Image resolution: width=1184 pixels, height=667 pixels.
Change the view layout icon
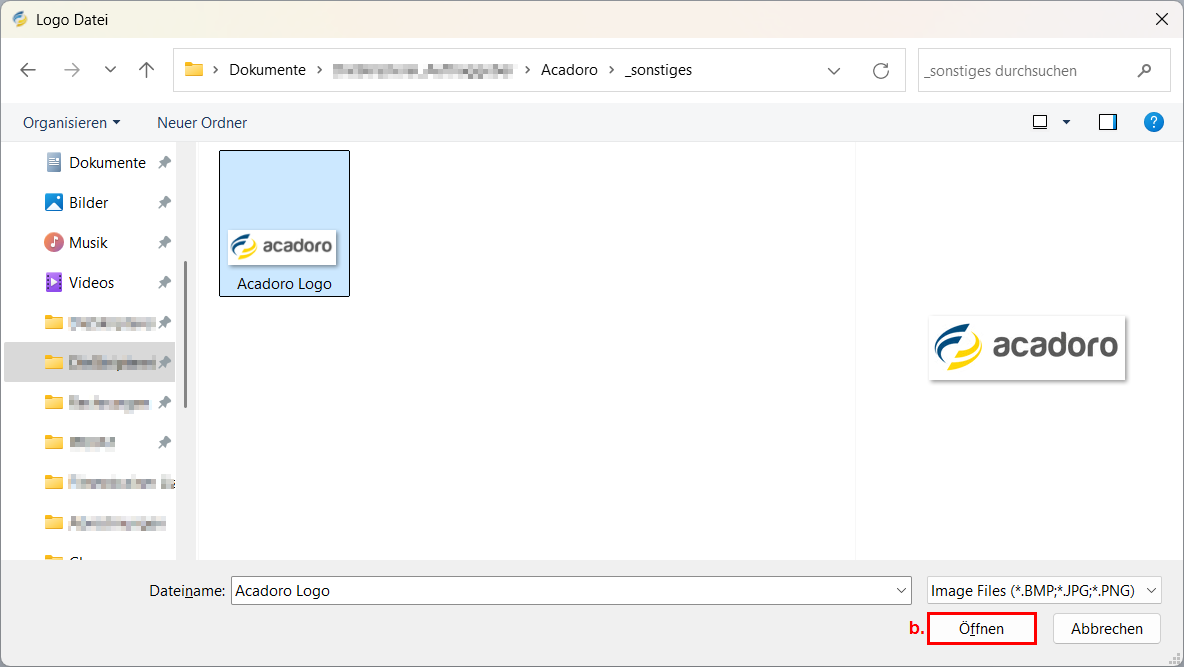click(x=1038, y=121)
